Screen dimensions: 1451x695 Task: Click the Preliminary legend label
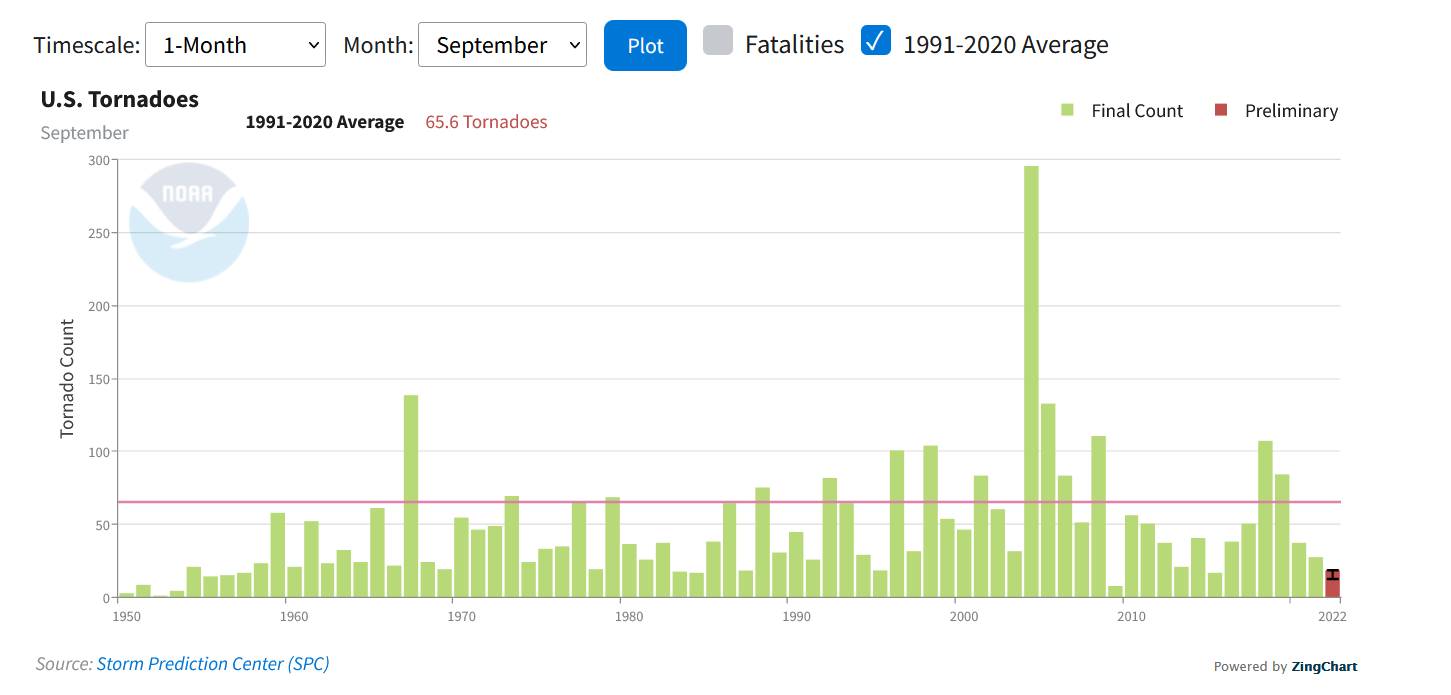point(1291,111)
